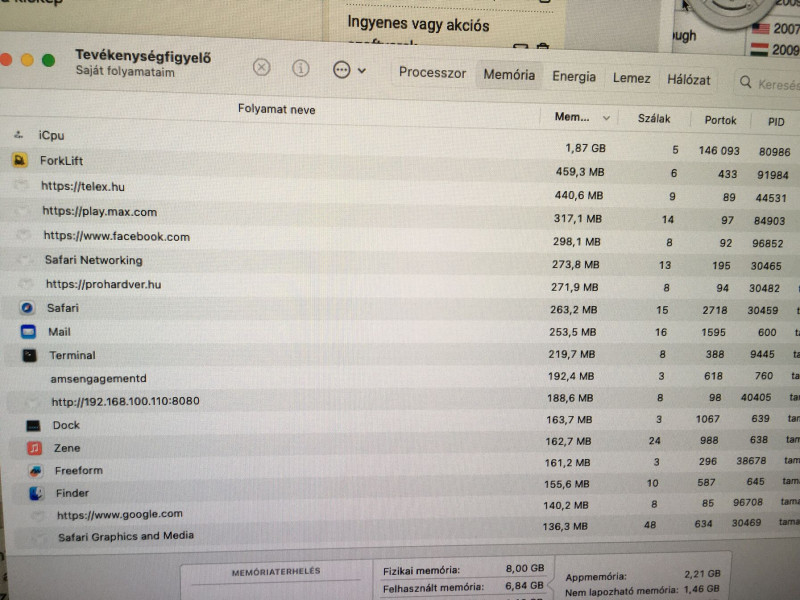This screenshot has height=600, width=800.
Task: Toggle sort order chevron in Mem column
Action: click(x=606, y=118)
